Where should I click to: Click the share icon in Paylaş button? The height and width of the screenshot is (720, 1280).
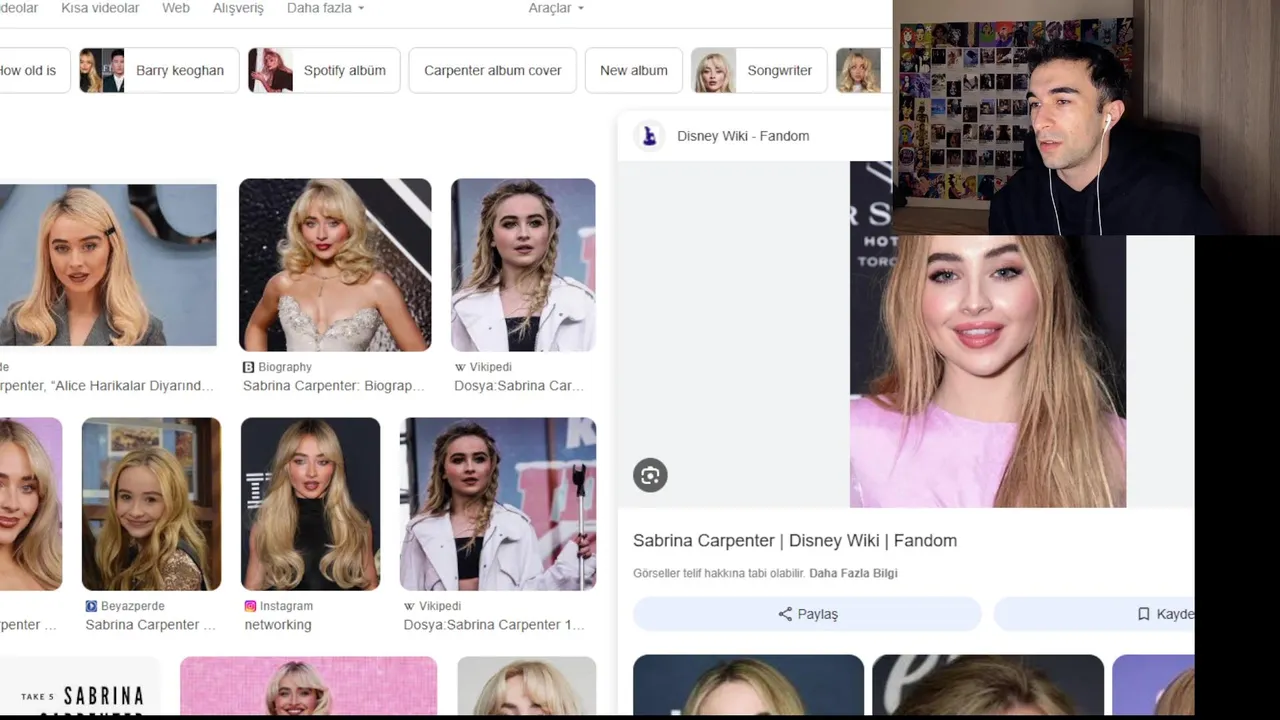click(x=785, y=614)
